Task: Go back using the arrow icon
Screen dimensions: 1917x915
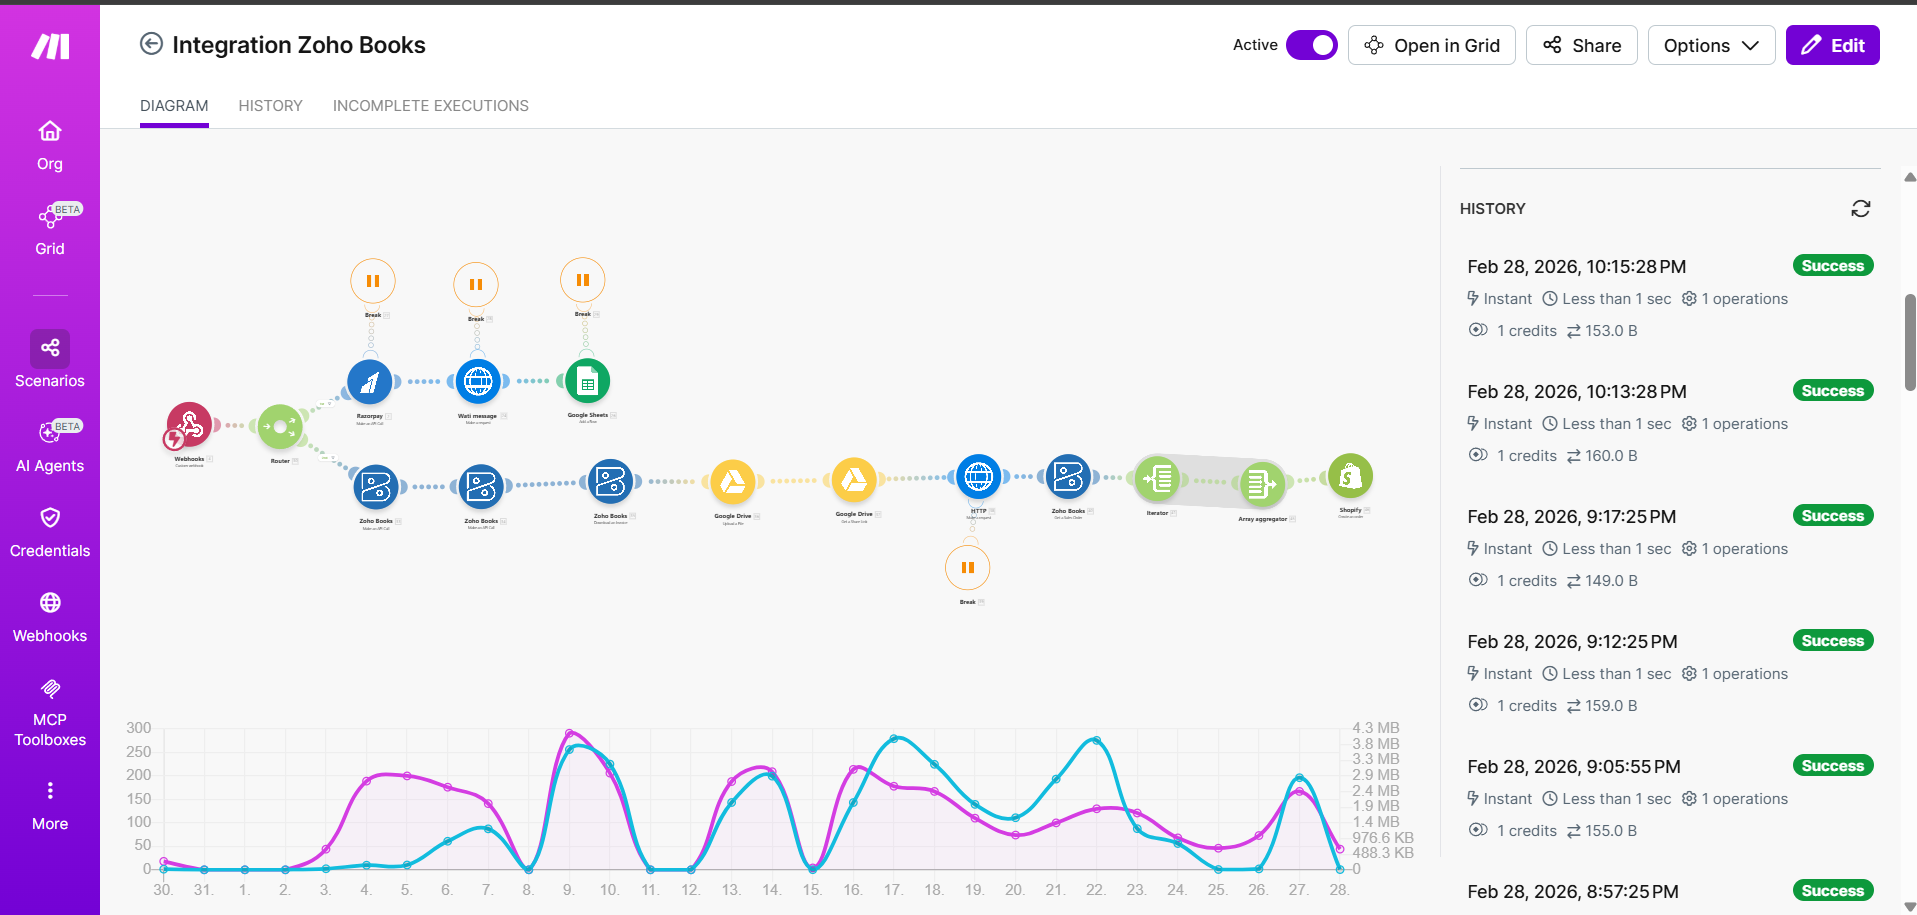Action: (151, 44)
